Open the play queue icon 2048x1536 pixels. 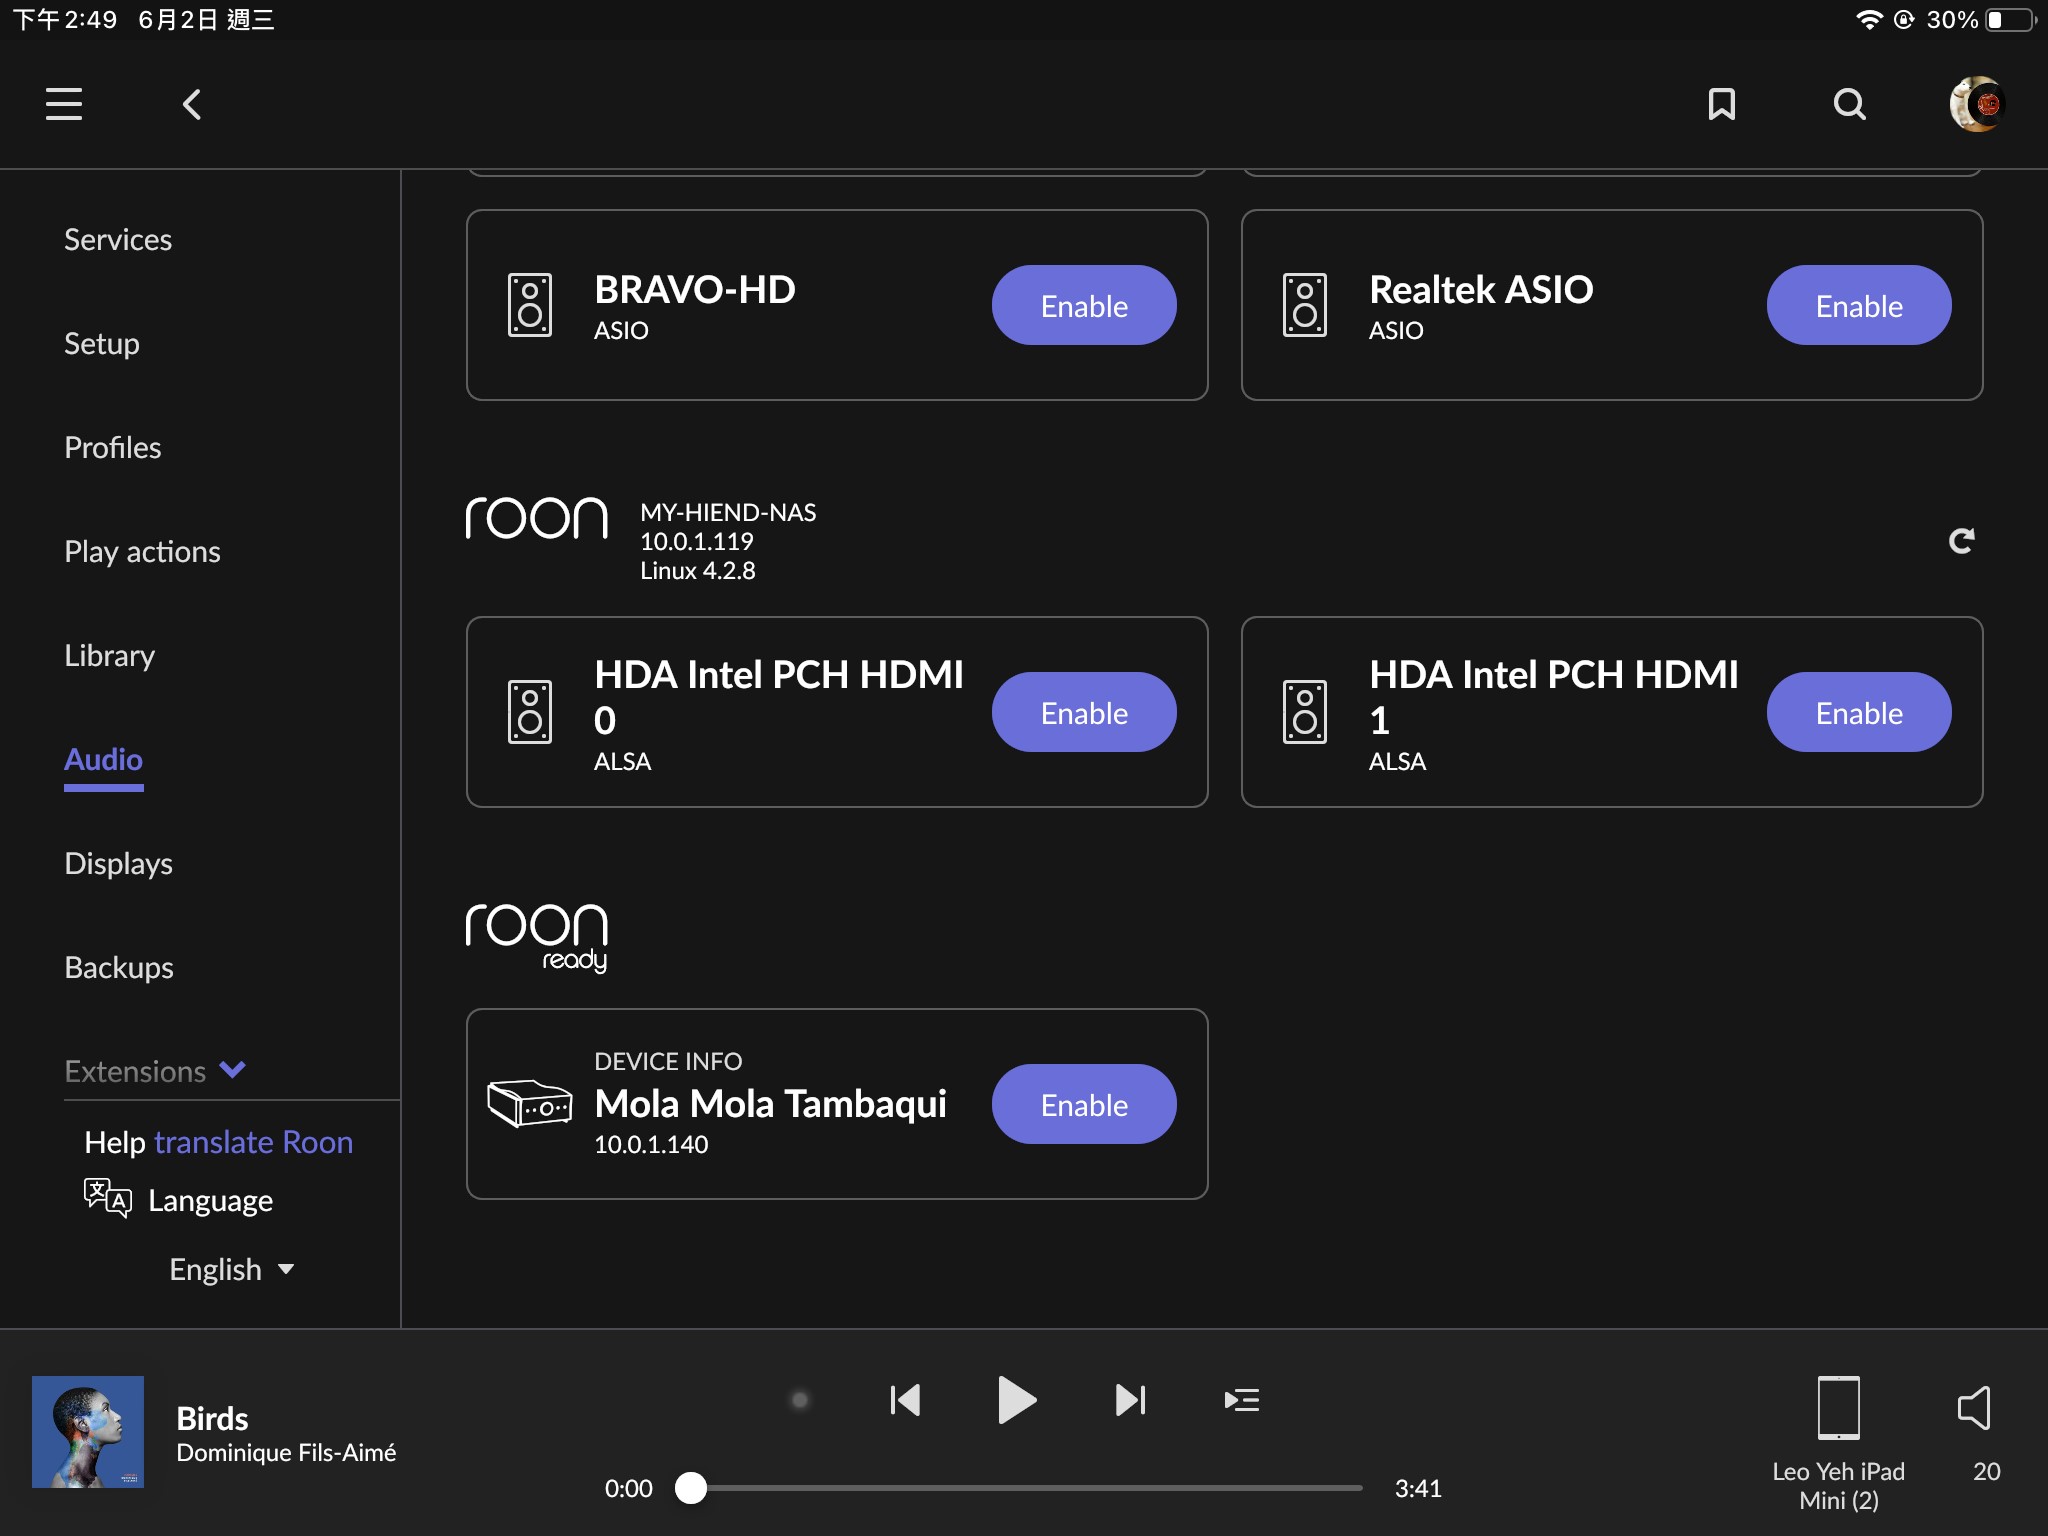pyautogui.click(x=1242, y=1400)
